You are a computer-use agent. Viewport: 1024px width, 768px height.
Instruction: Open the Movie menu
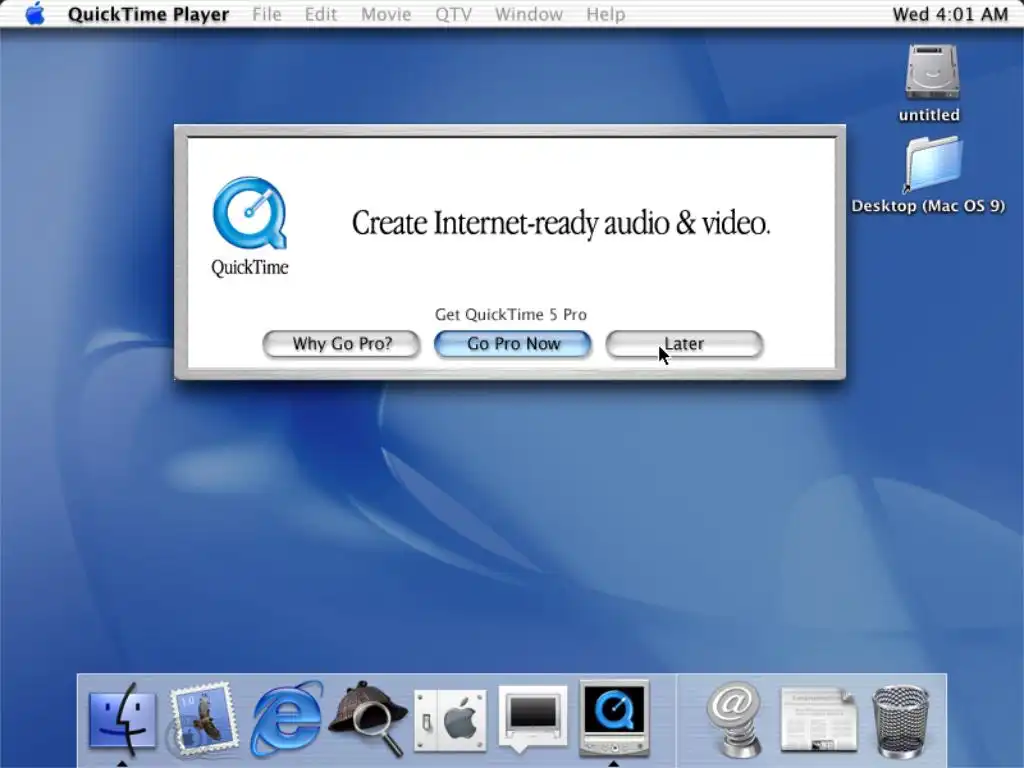[x=386, y=14]
